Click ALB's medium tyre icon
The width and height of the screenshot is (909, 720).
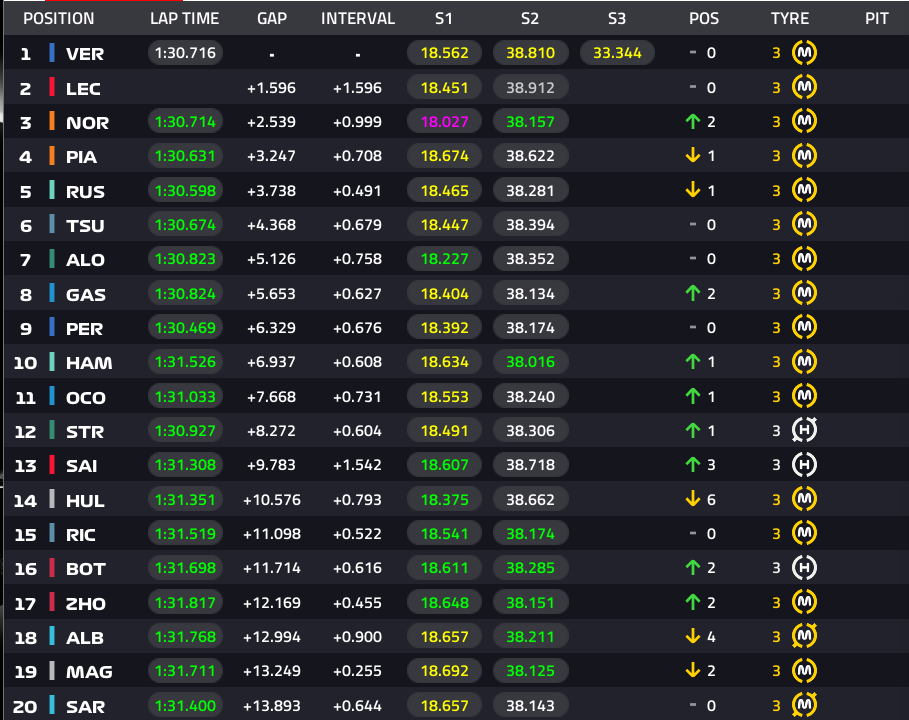click(x=804, y=637)
